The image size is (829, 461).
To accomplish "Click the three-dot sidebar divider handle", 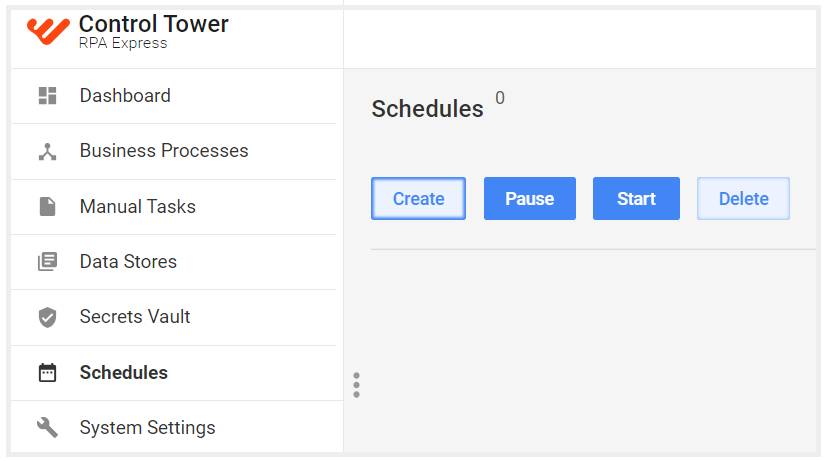I will 356,385.
